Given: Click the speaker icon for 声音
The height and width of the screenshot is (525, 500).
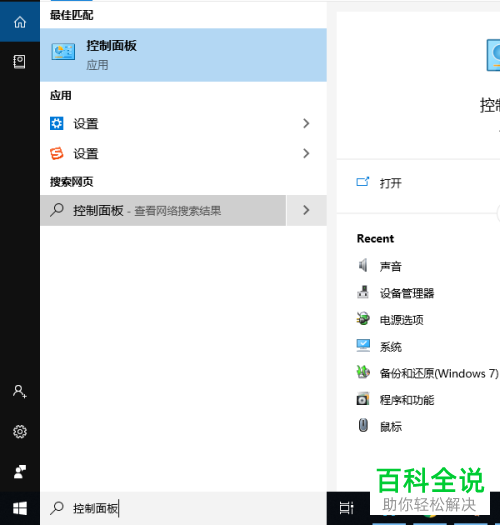Looking at the screenshot, I should [x=363, y=266].
